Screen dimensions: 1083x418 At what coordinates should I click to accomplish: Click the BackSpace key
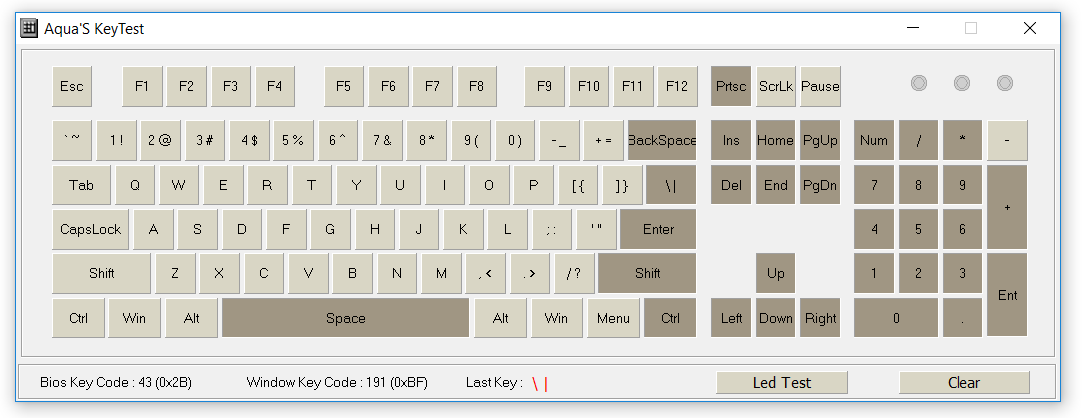pos(662,140)
